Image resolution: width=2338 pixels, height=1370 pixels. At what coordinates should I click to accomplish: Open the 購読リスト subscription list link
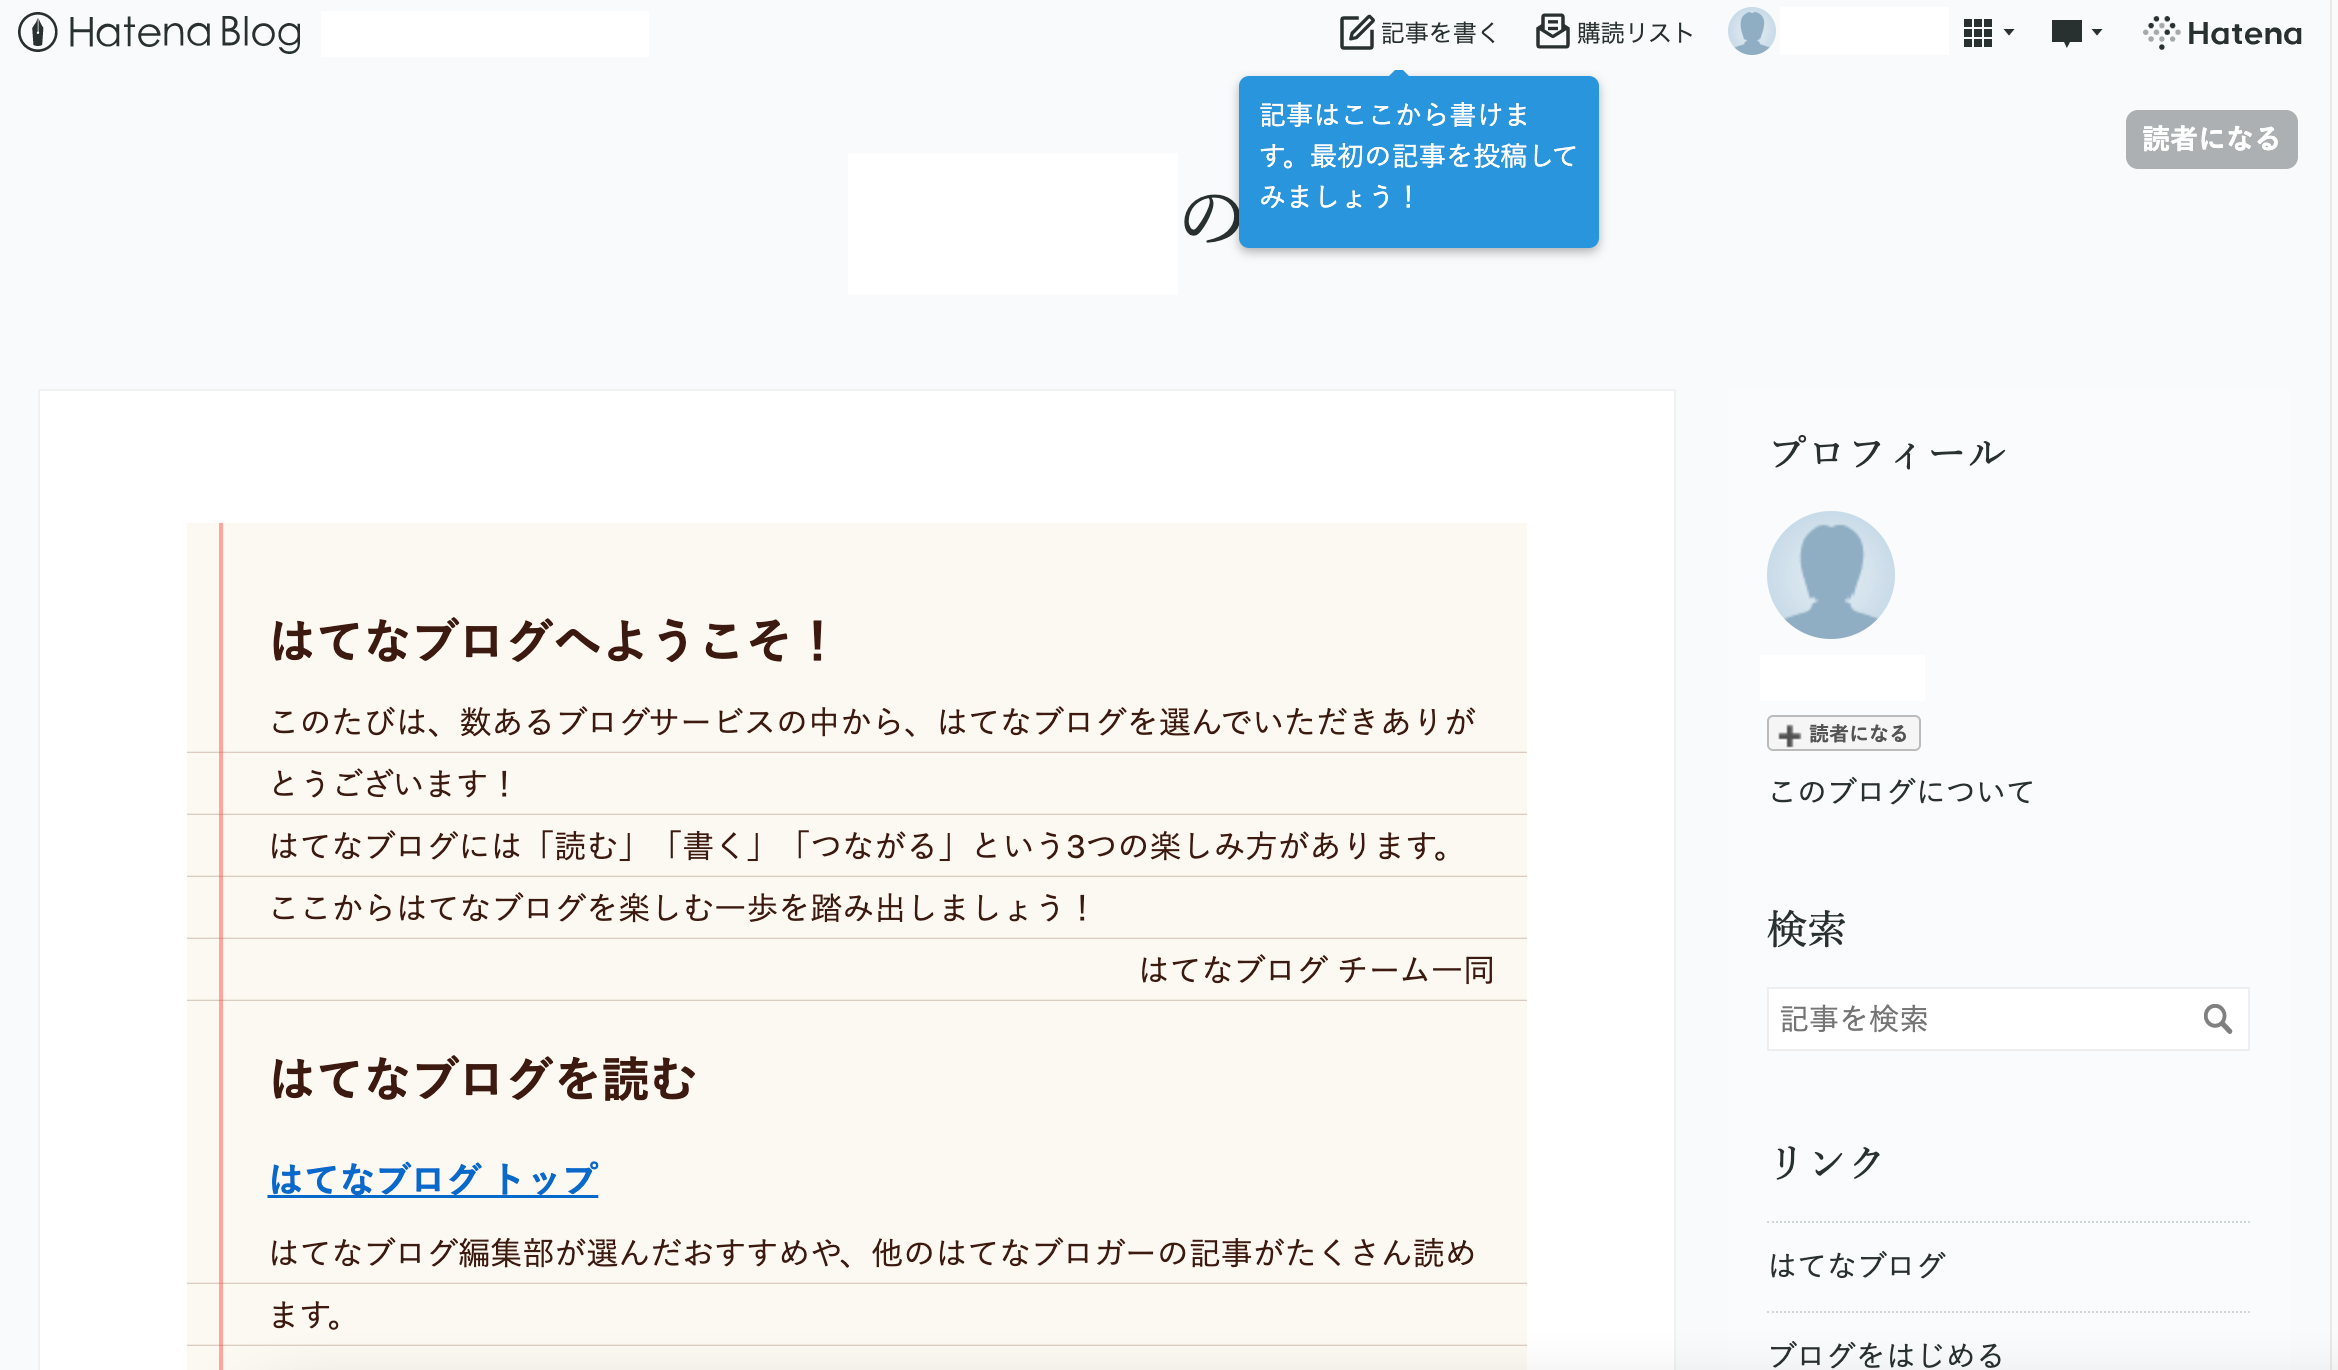(1614, 33)
